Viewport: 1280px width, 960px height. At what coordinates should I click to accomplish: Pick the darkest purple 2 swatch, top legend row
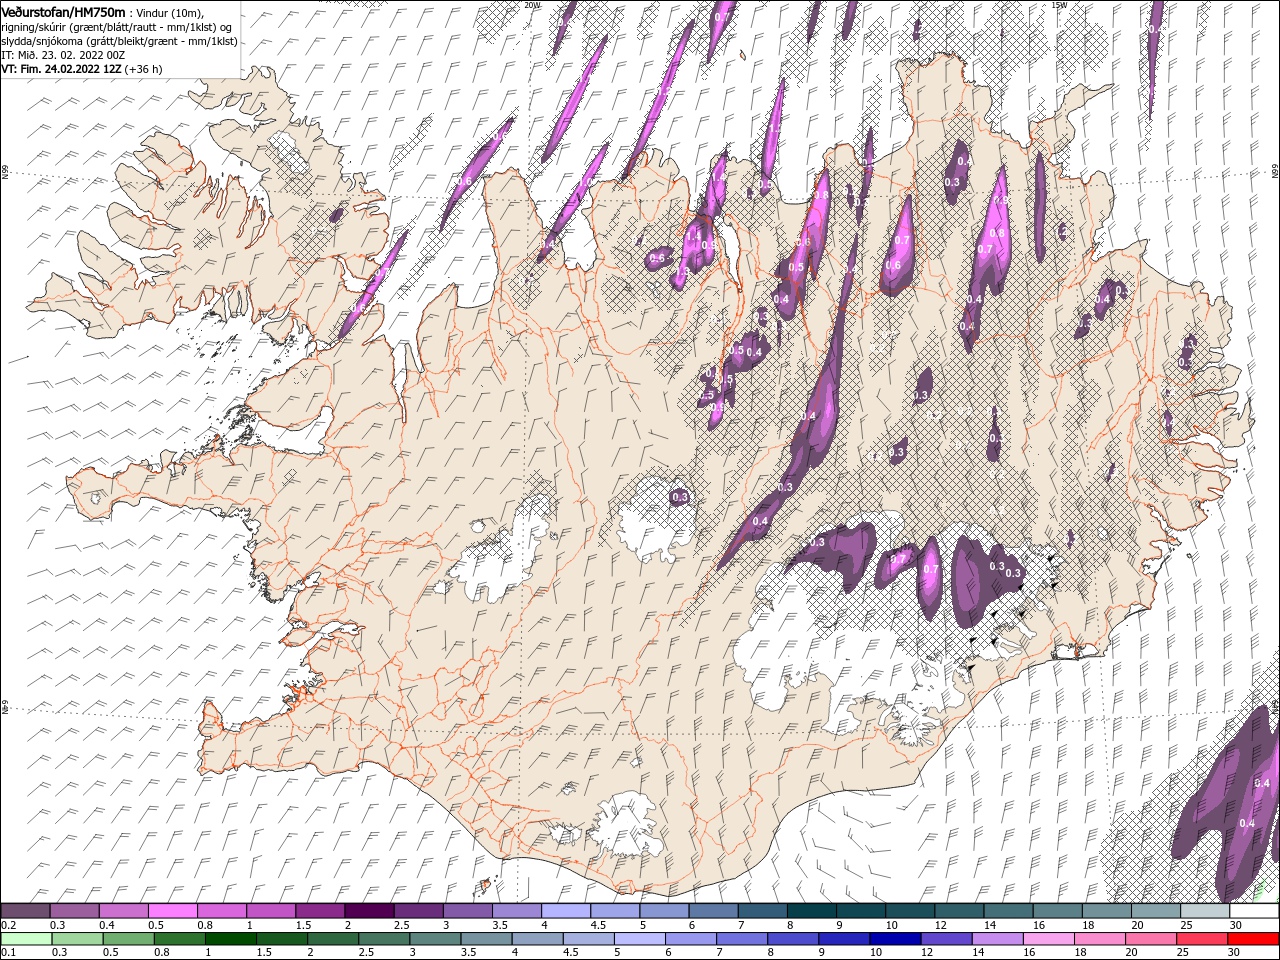(x=369, y=911)
